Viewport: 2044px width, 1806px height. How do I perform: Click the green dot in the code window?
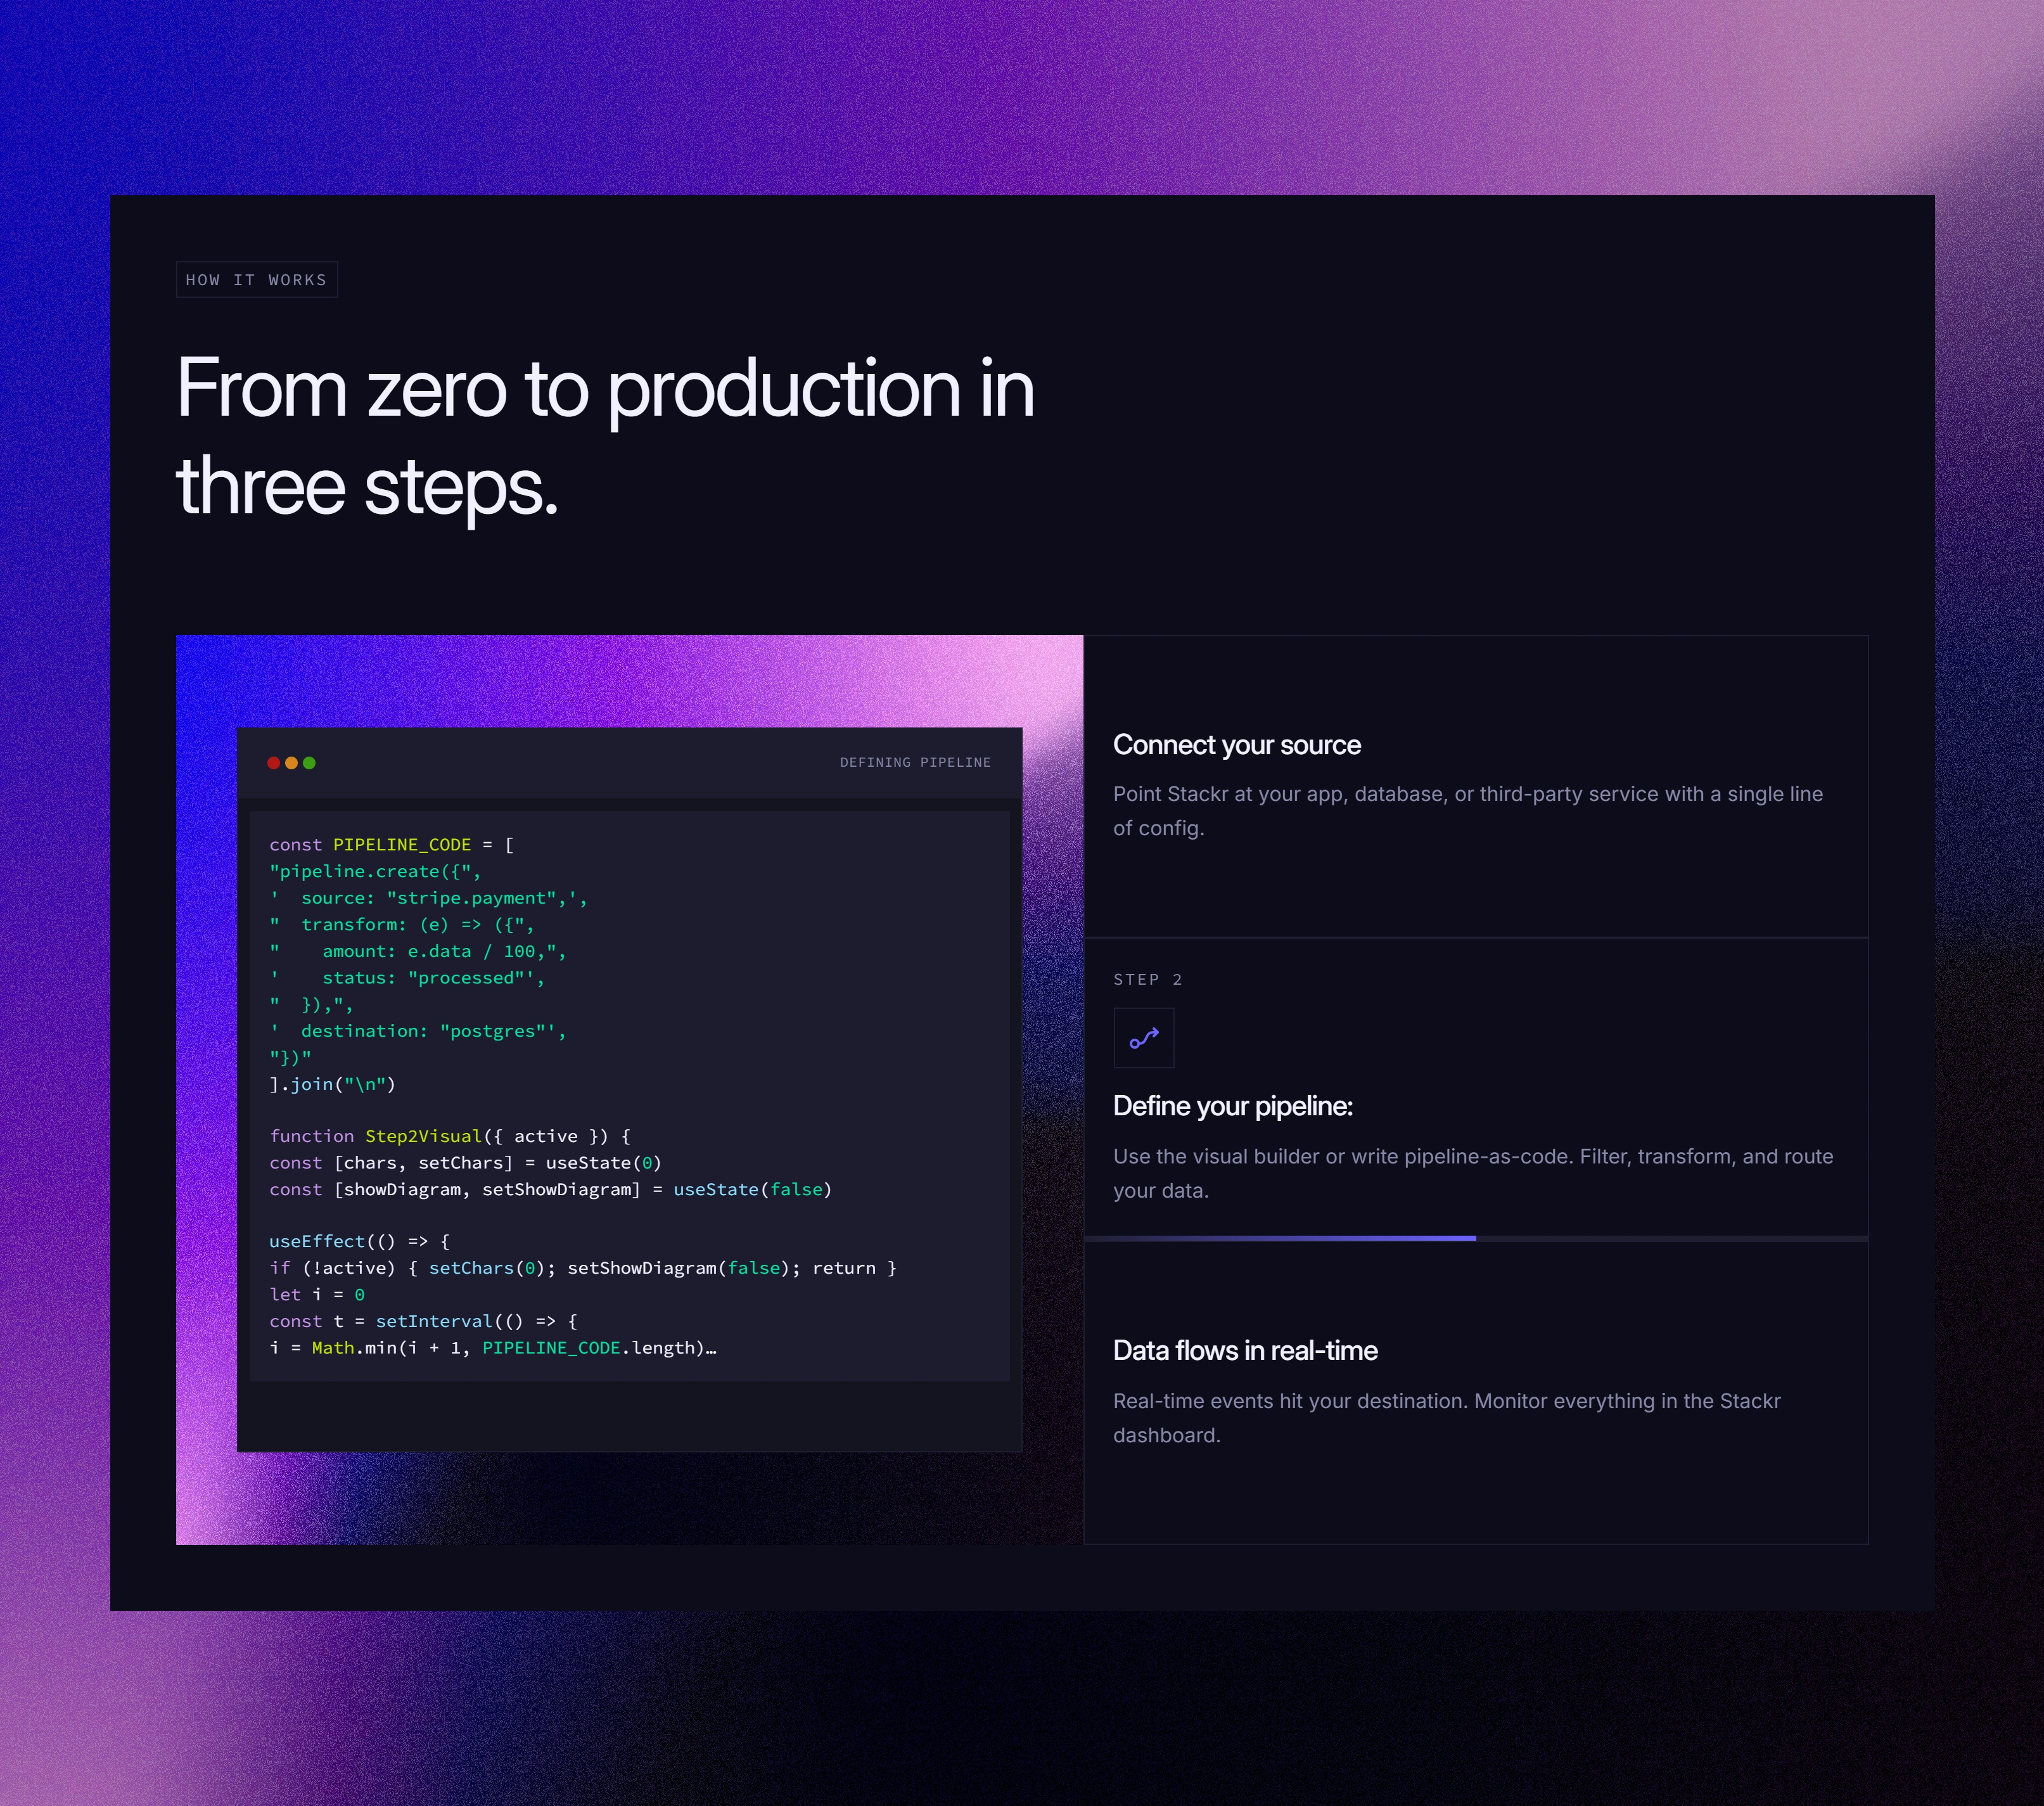[309, 763]
